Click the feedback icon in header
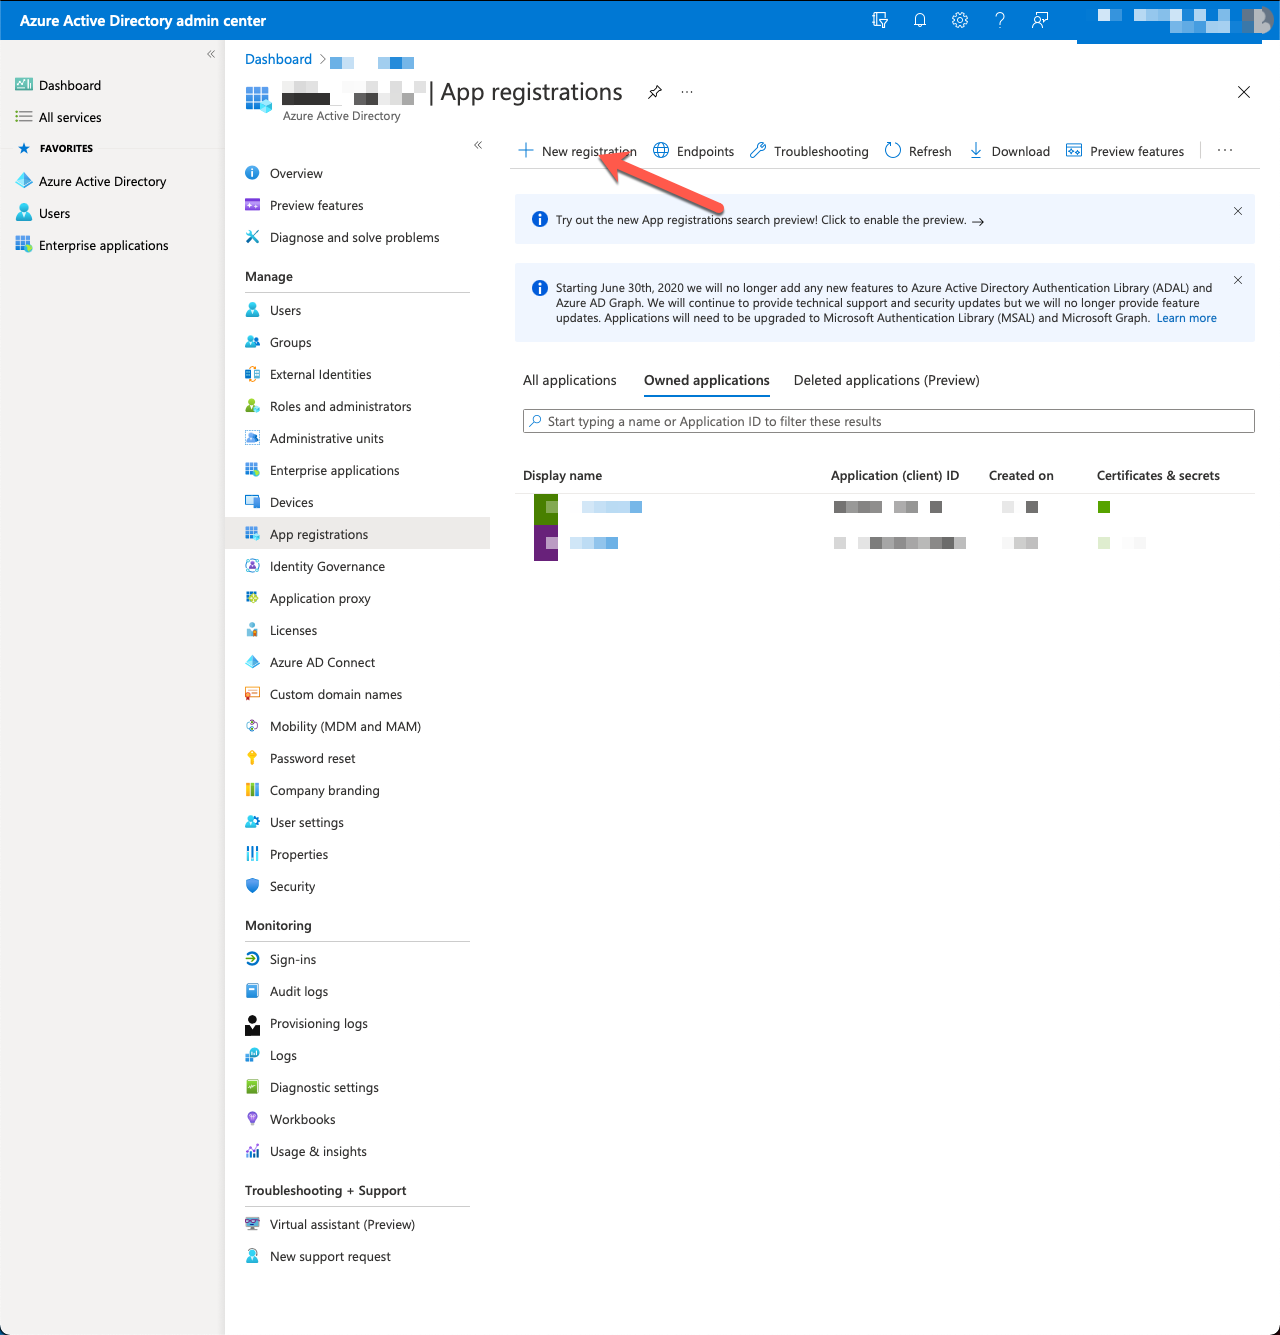Viewport: 1280px width, 1335px height. click(1040, 20)
